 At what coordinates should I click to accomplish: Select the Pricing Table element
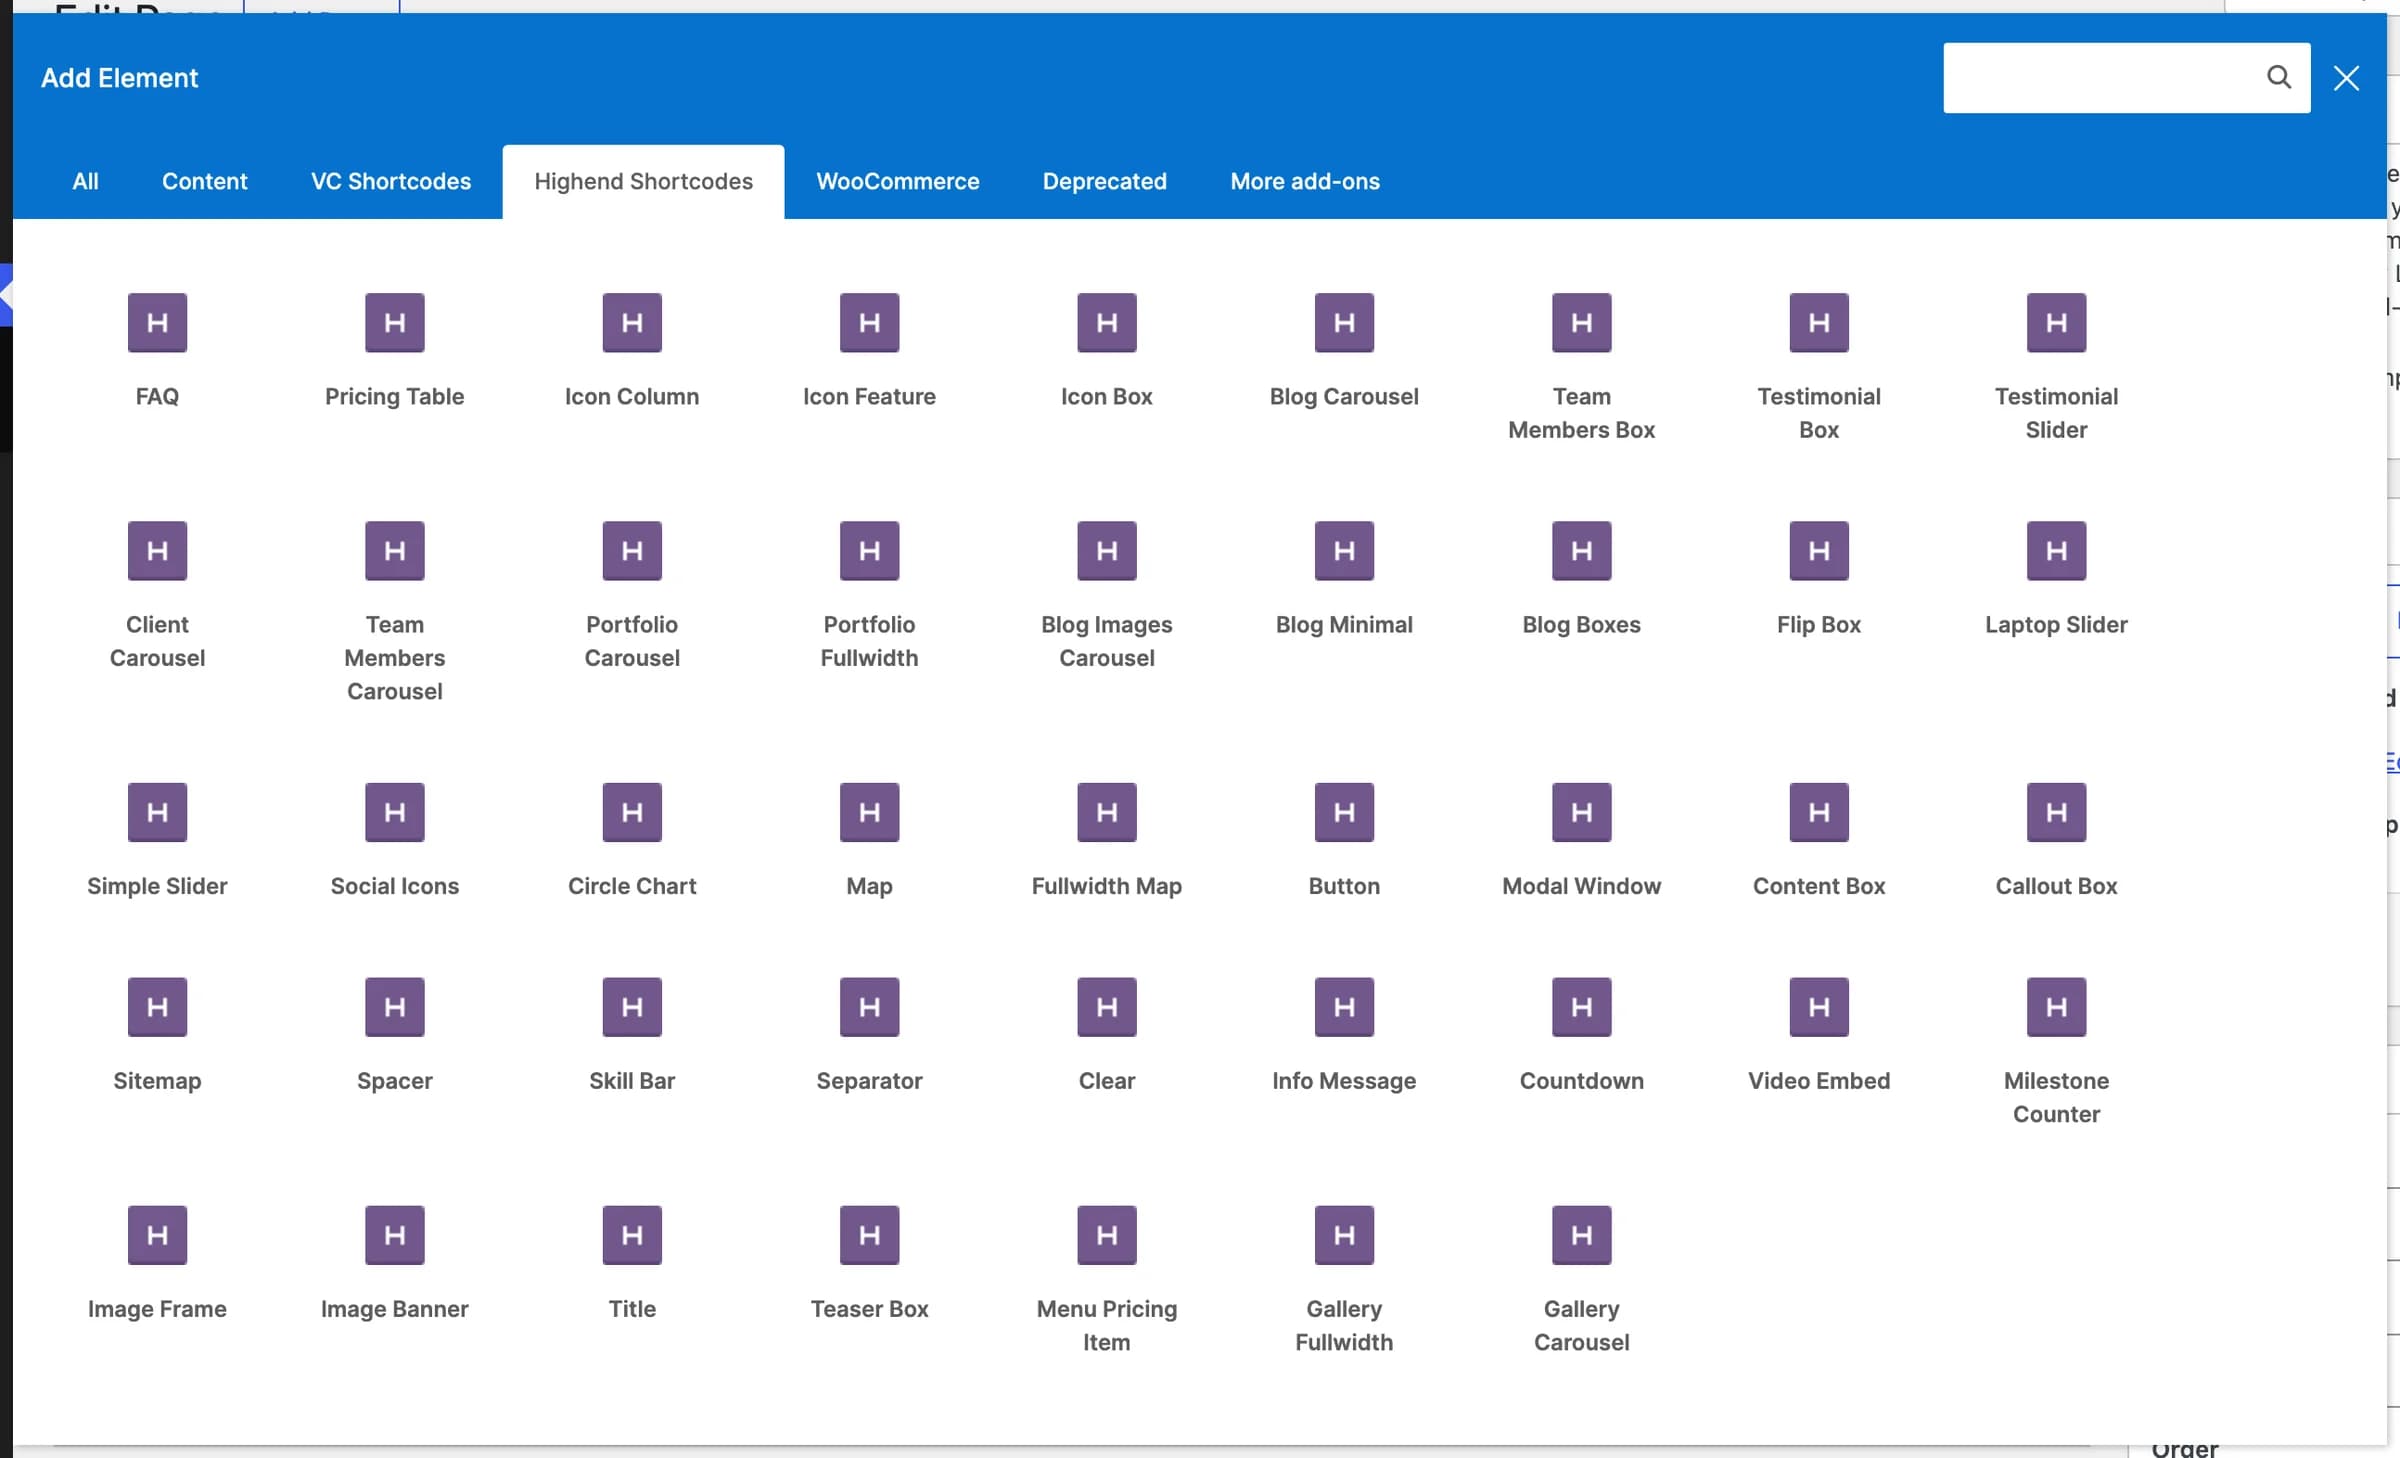click(395, 350)
